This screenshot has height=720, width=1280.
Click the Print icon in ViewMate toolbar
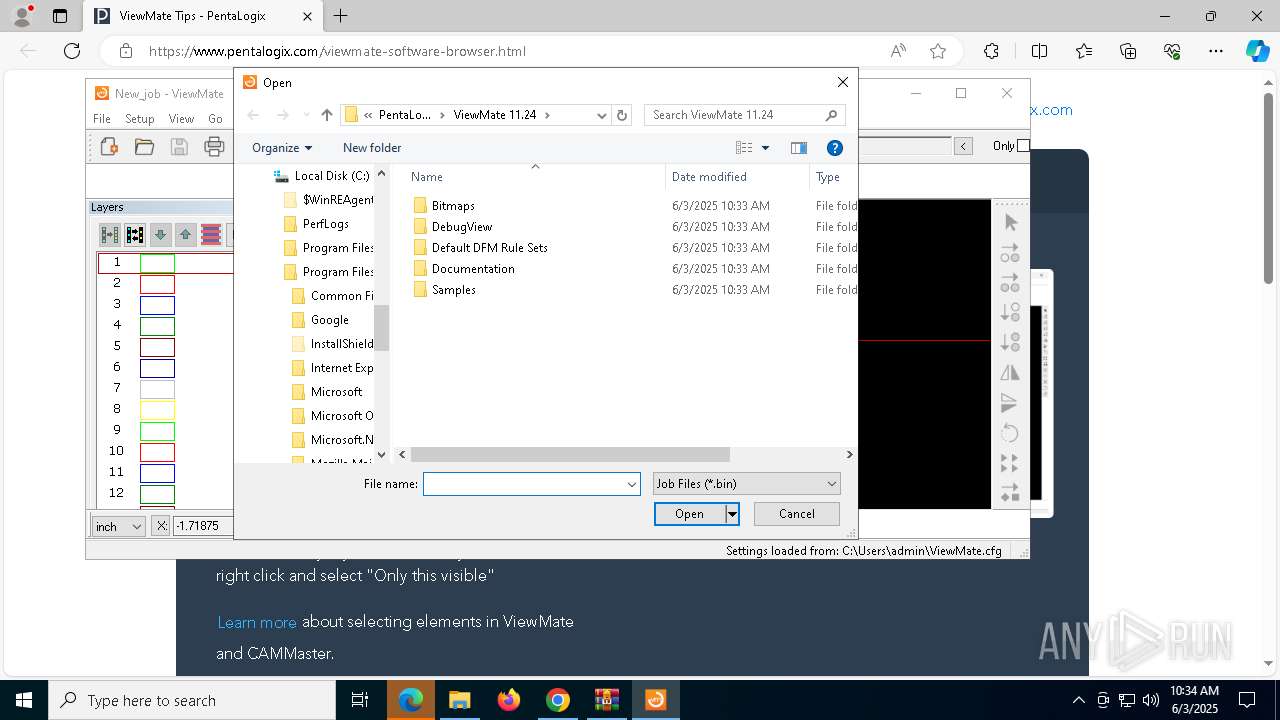tap(214, 147)
